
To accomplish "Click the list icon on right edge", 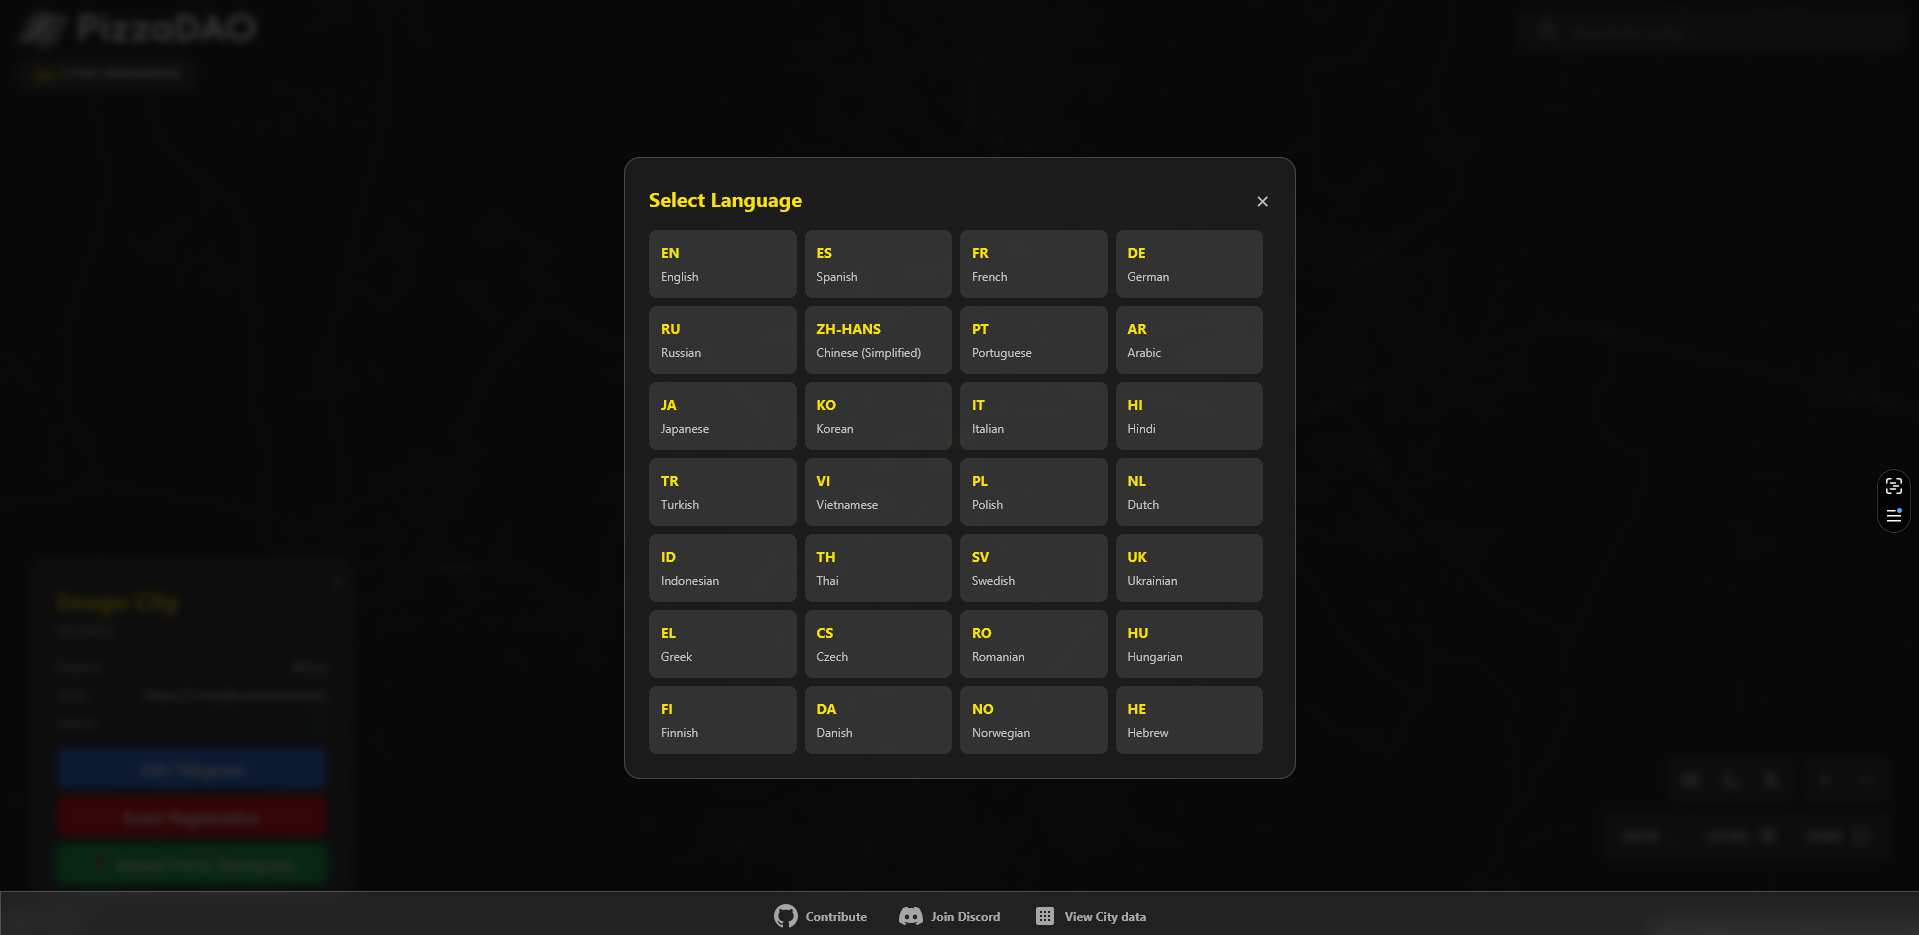I will pyautogui.click(x=1893, y=516).
